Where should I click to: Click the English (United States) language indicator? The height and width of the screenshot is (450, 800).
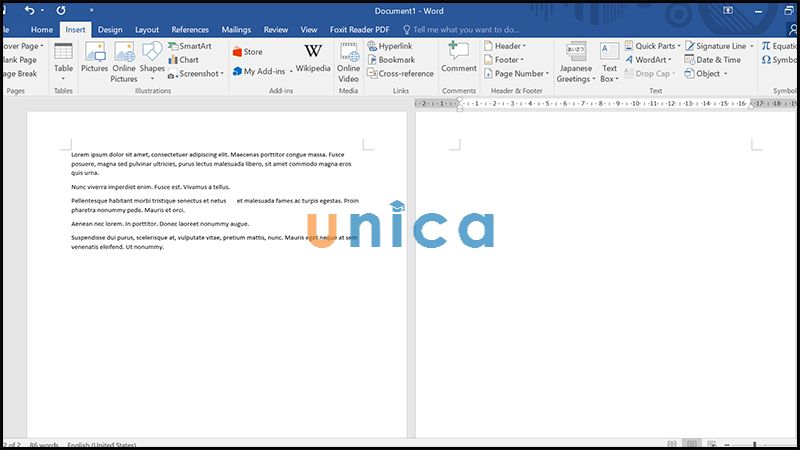point(102,445)
